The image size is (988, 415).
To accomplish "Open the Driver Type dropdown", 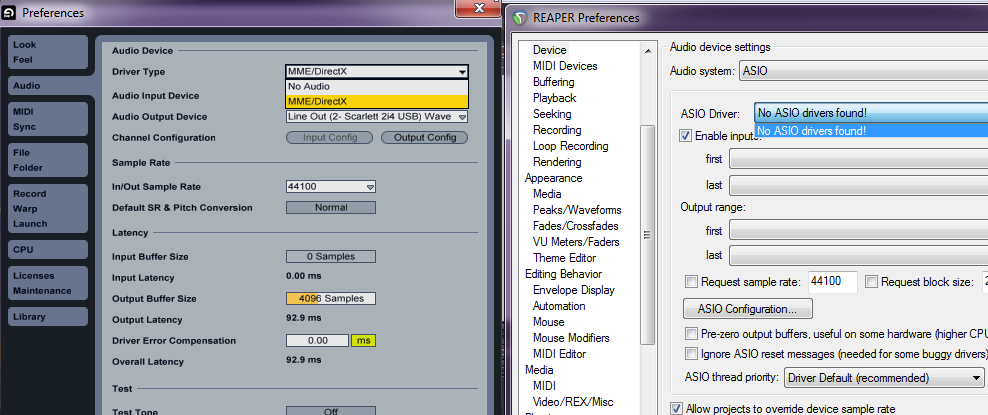I will tap(377, 72).
